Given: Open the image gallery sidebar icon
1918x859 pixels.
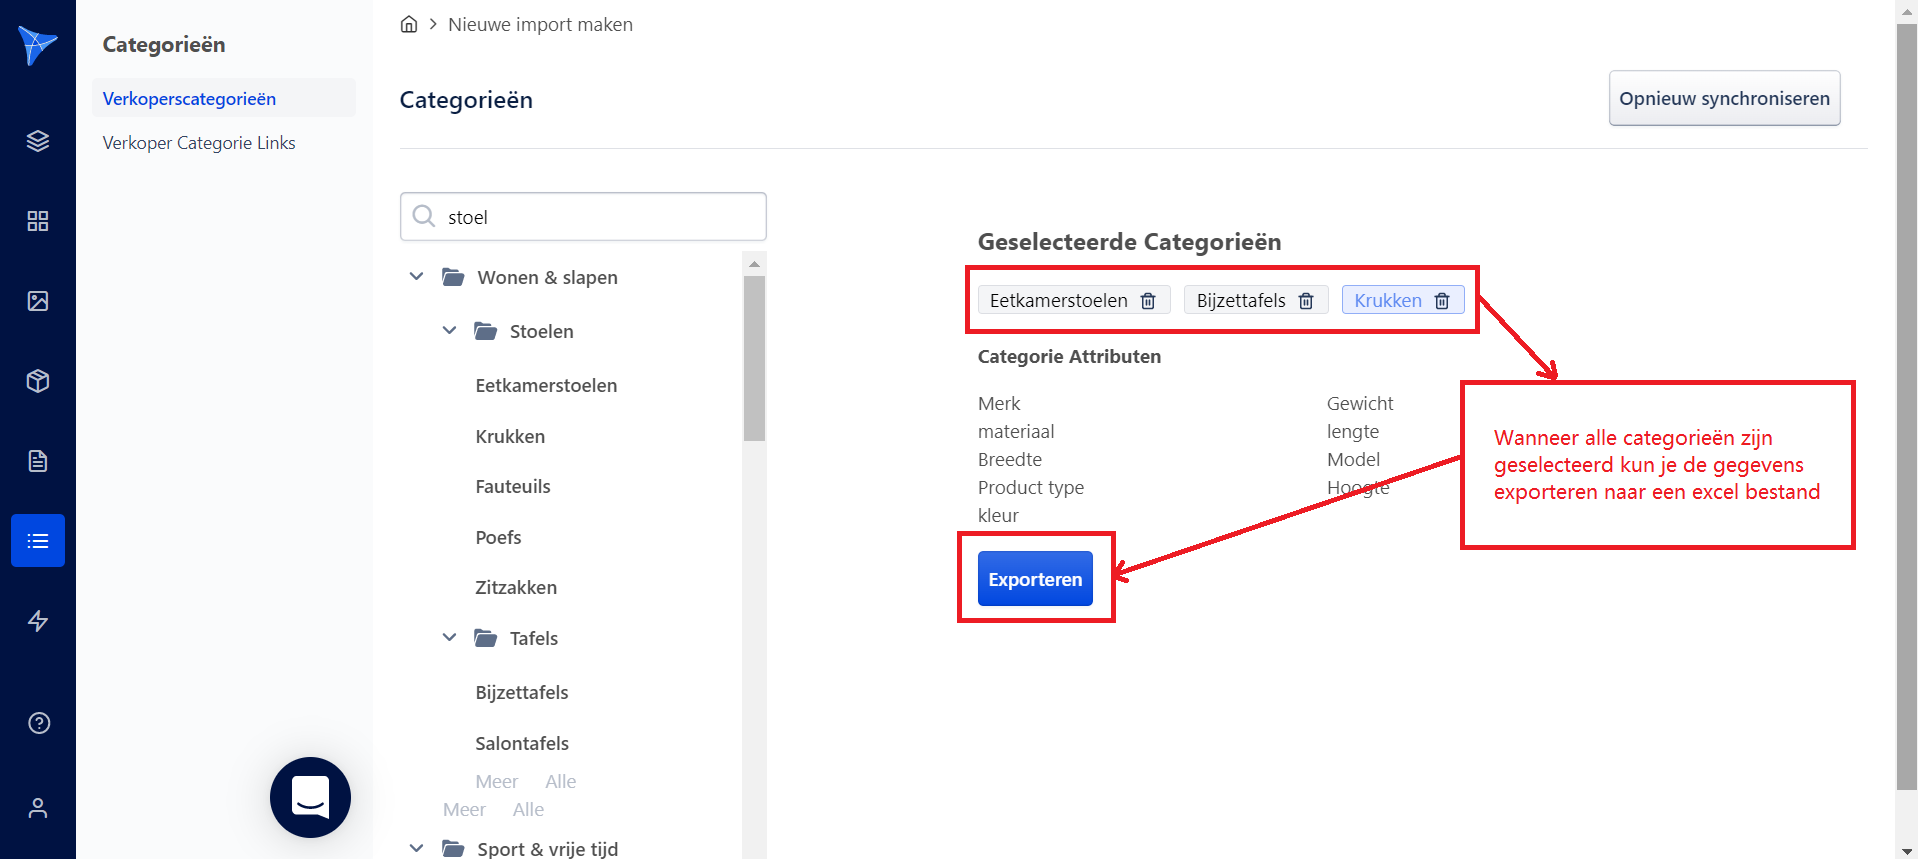Looking at the screenshot, I should [x=38, y=301].
